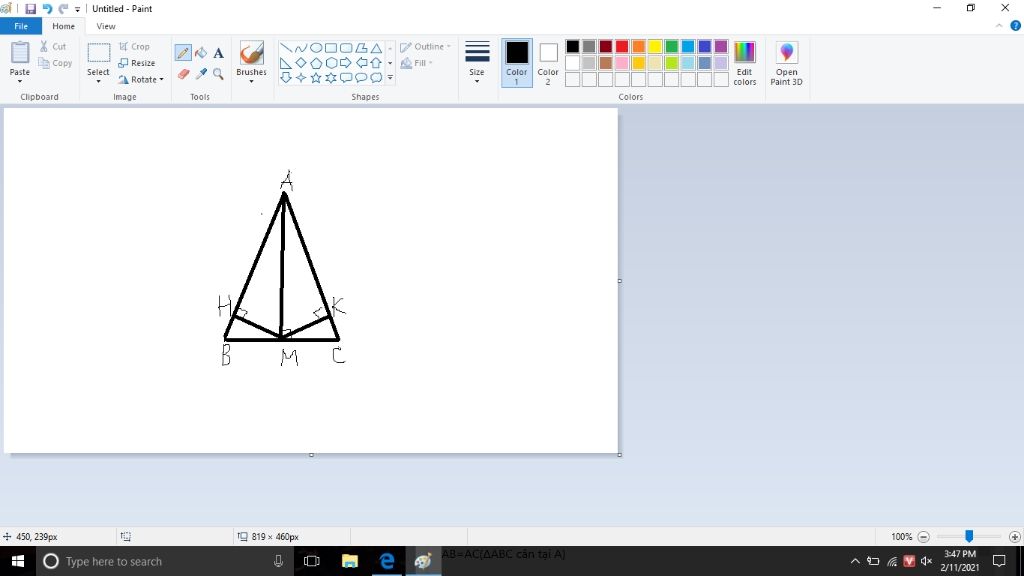Switch to the Home tab
This screenshot has height=576, width=1024.
63,26
